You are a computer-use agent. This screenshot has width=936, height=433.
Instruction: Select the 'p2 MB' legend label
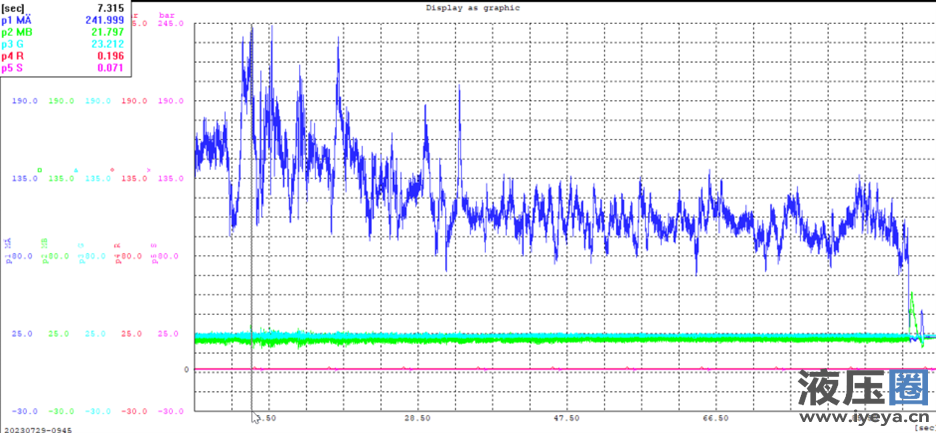(17, 32)
